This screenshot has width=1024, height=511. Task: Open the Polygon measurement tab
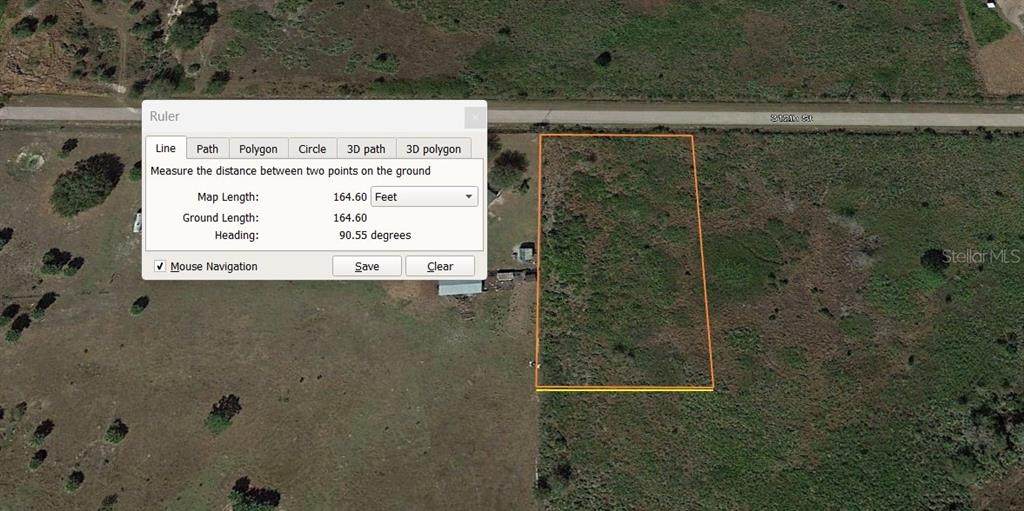point(258,149)
